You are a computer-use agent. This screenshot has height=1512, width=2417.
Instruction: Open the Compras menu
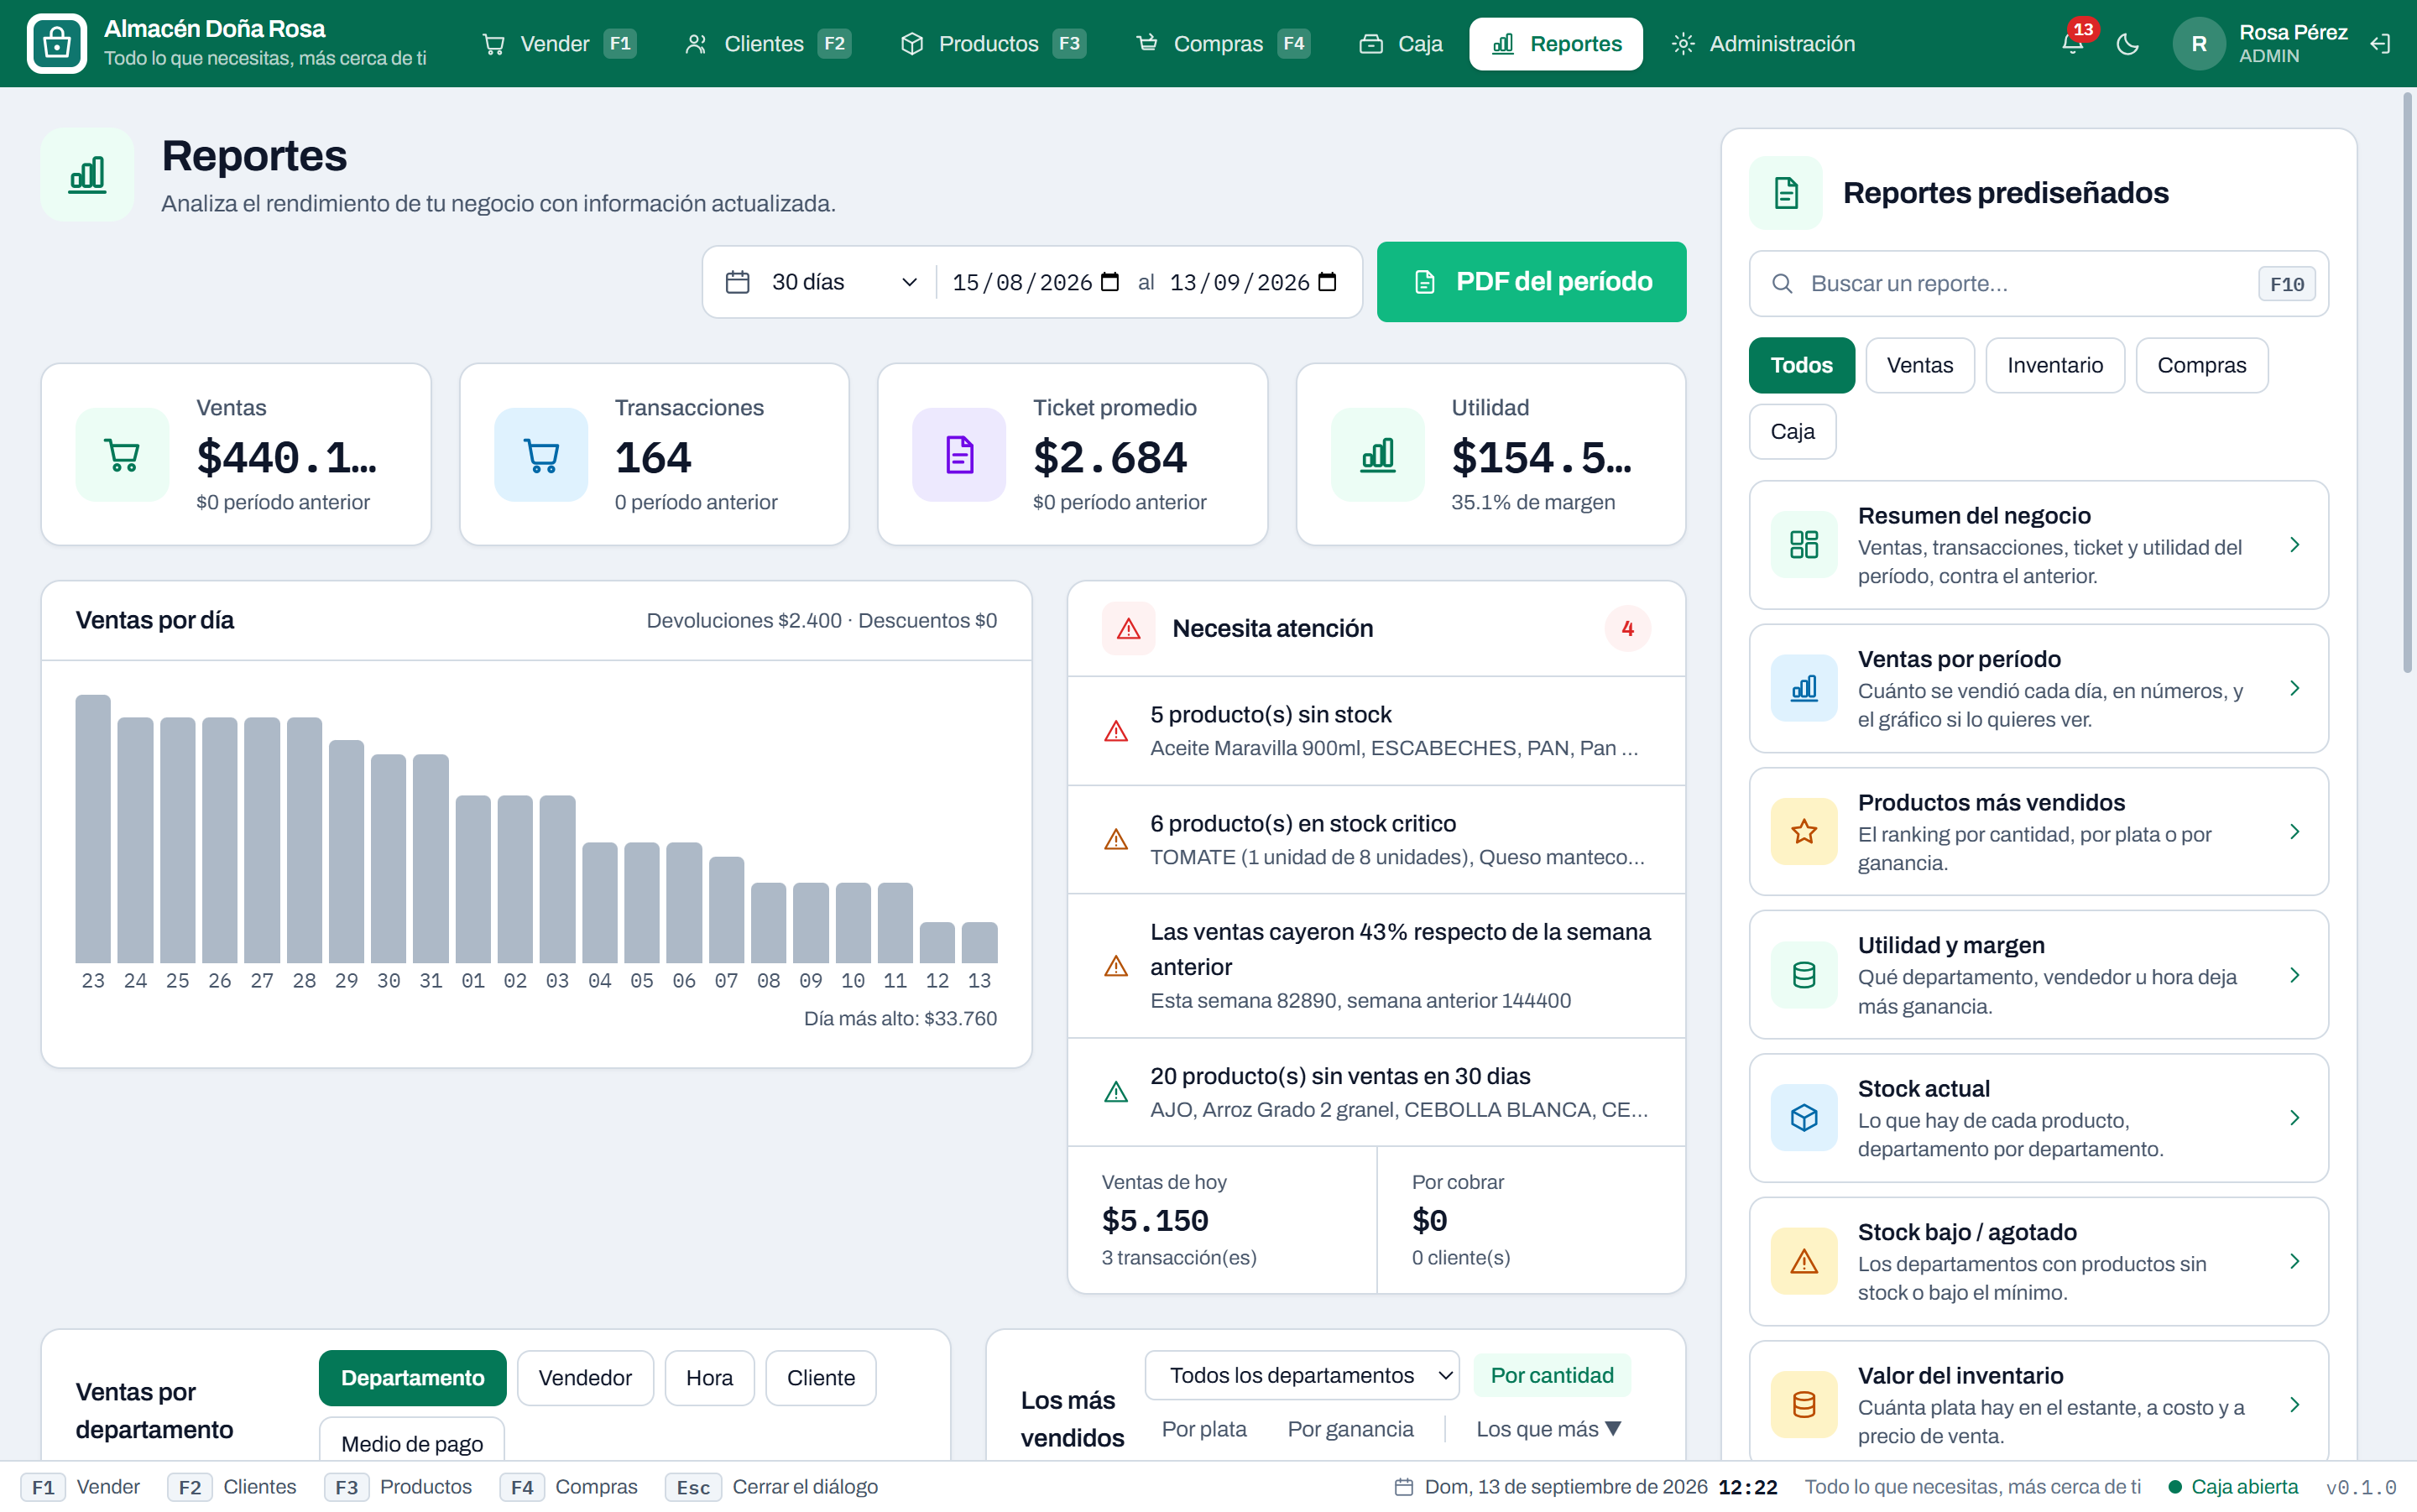(x=1222, y=44)
